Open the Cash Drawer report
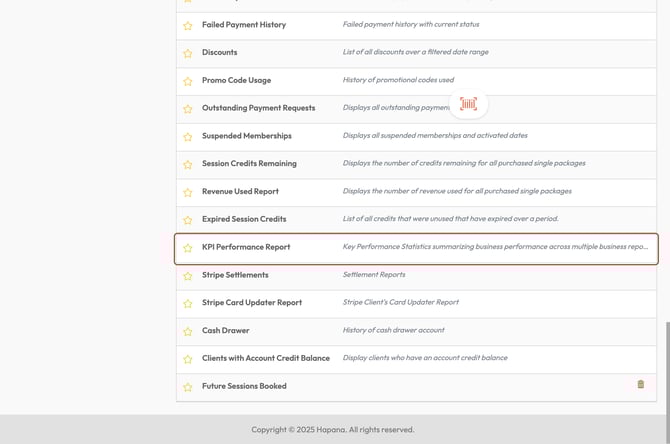Image resolution: width=670 pixels, height=444 pixels. (x=225, y=330)
